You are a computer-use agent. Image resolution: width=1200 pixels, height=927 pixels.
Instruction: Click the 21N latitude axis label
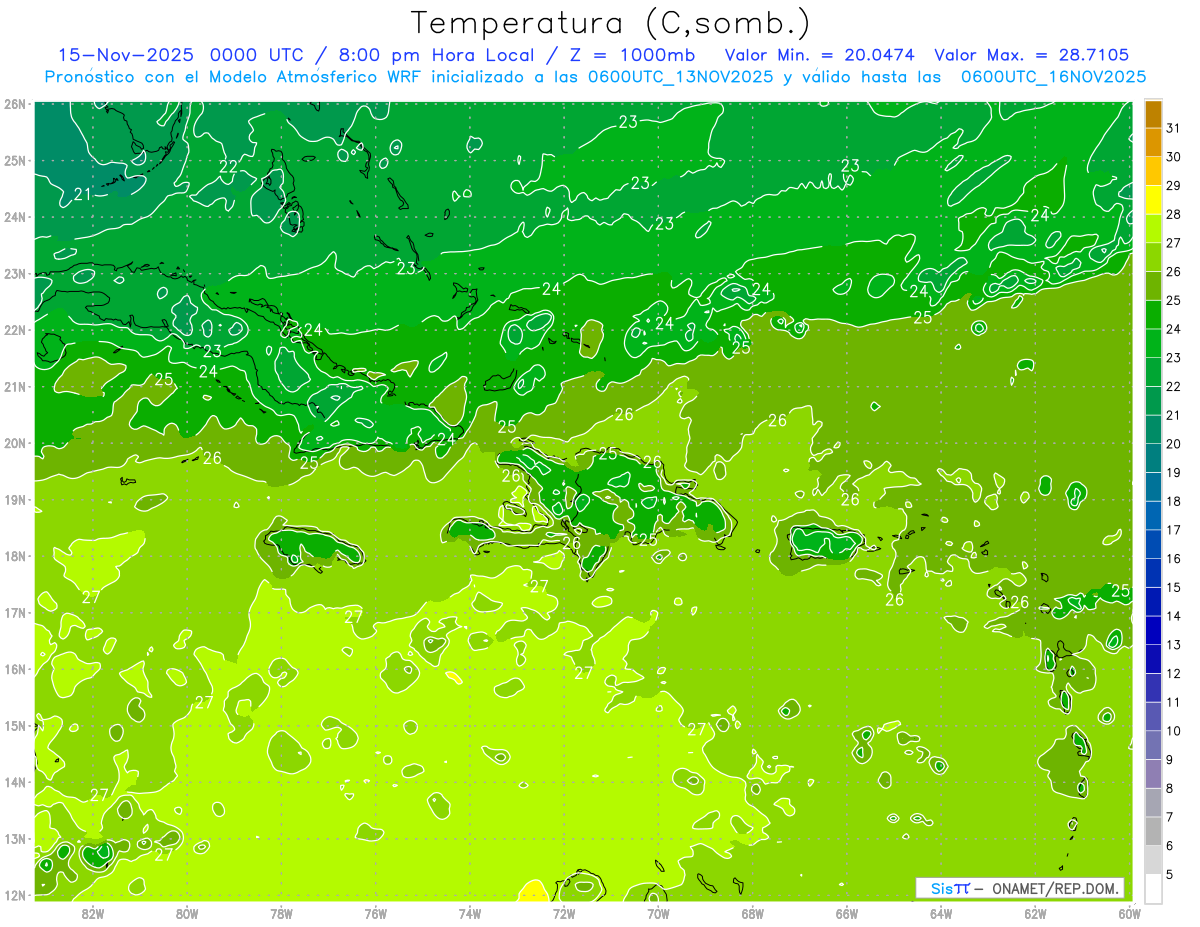pyautogui.click(x=14, y=386)
